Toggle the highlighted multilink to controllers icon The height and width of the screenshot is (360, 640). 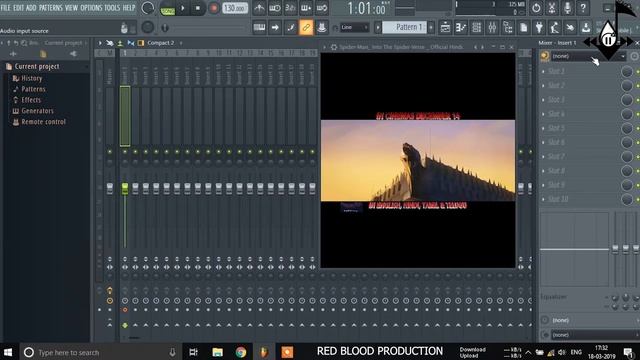(306, 27)
